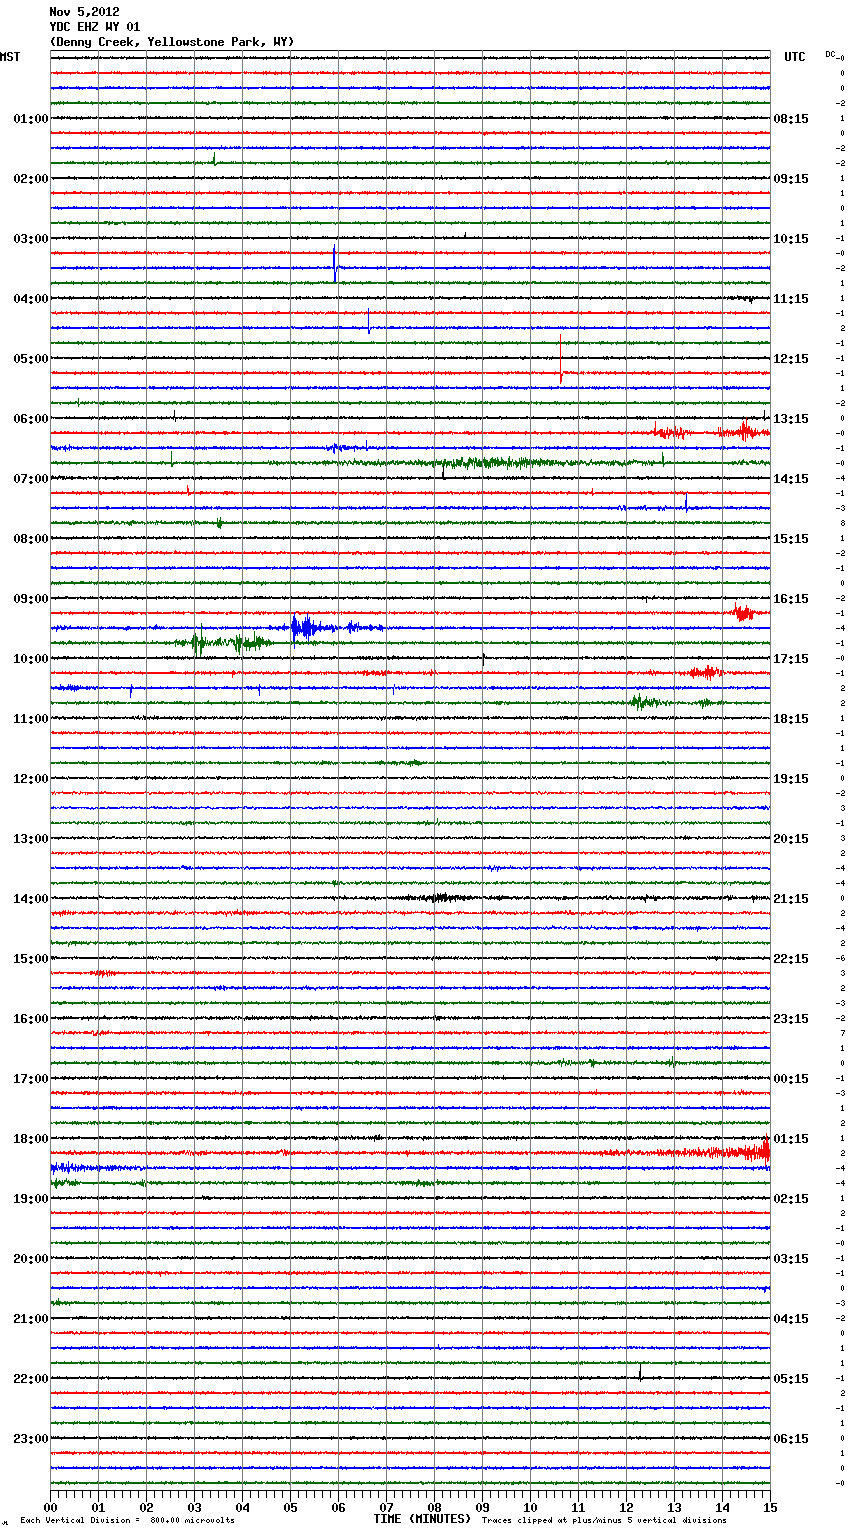Click the 09:15 UTC row label
This screenshot has height=1534, width=850.
pyautogui.click(x=791, y=179)
